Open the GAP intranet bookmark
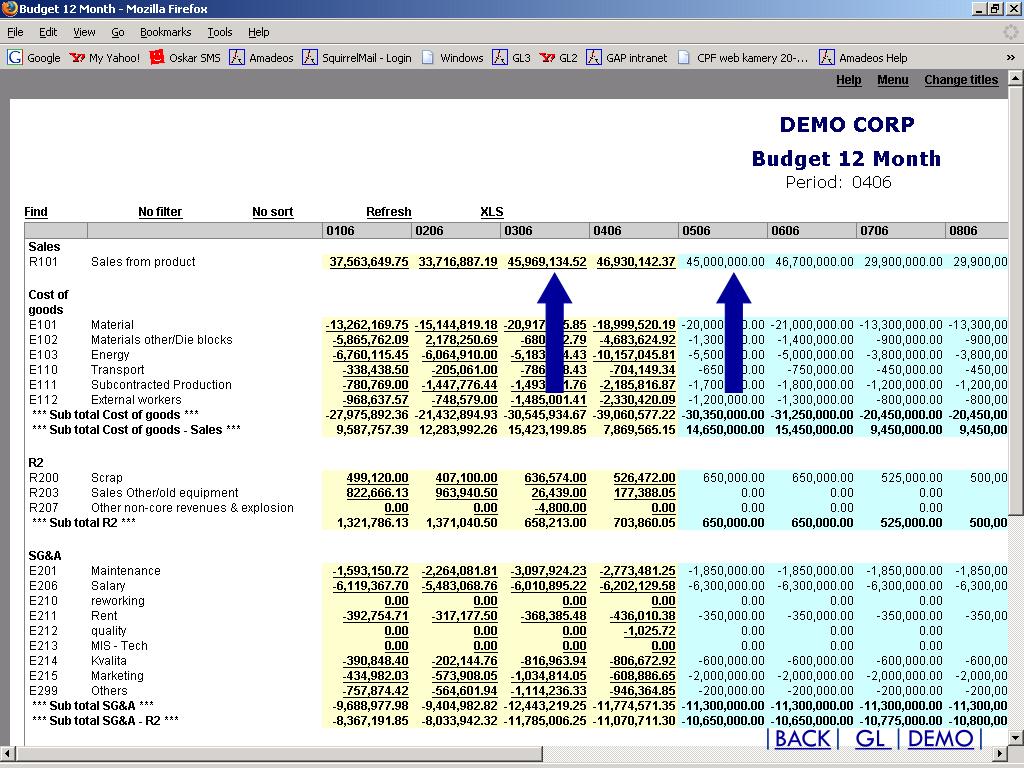1024x768 pixels. tap(627, 57)
